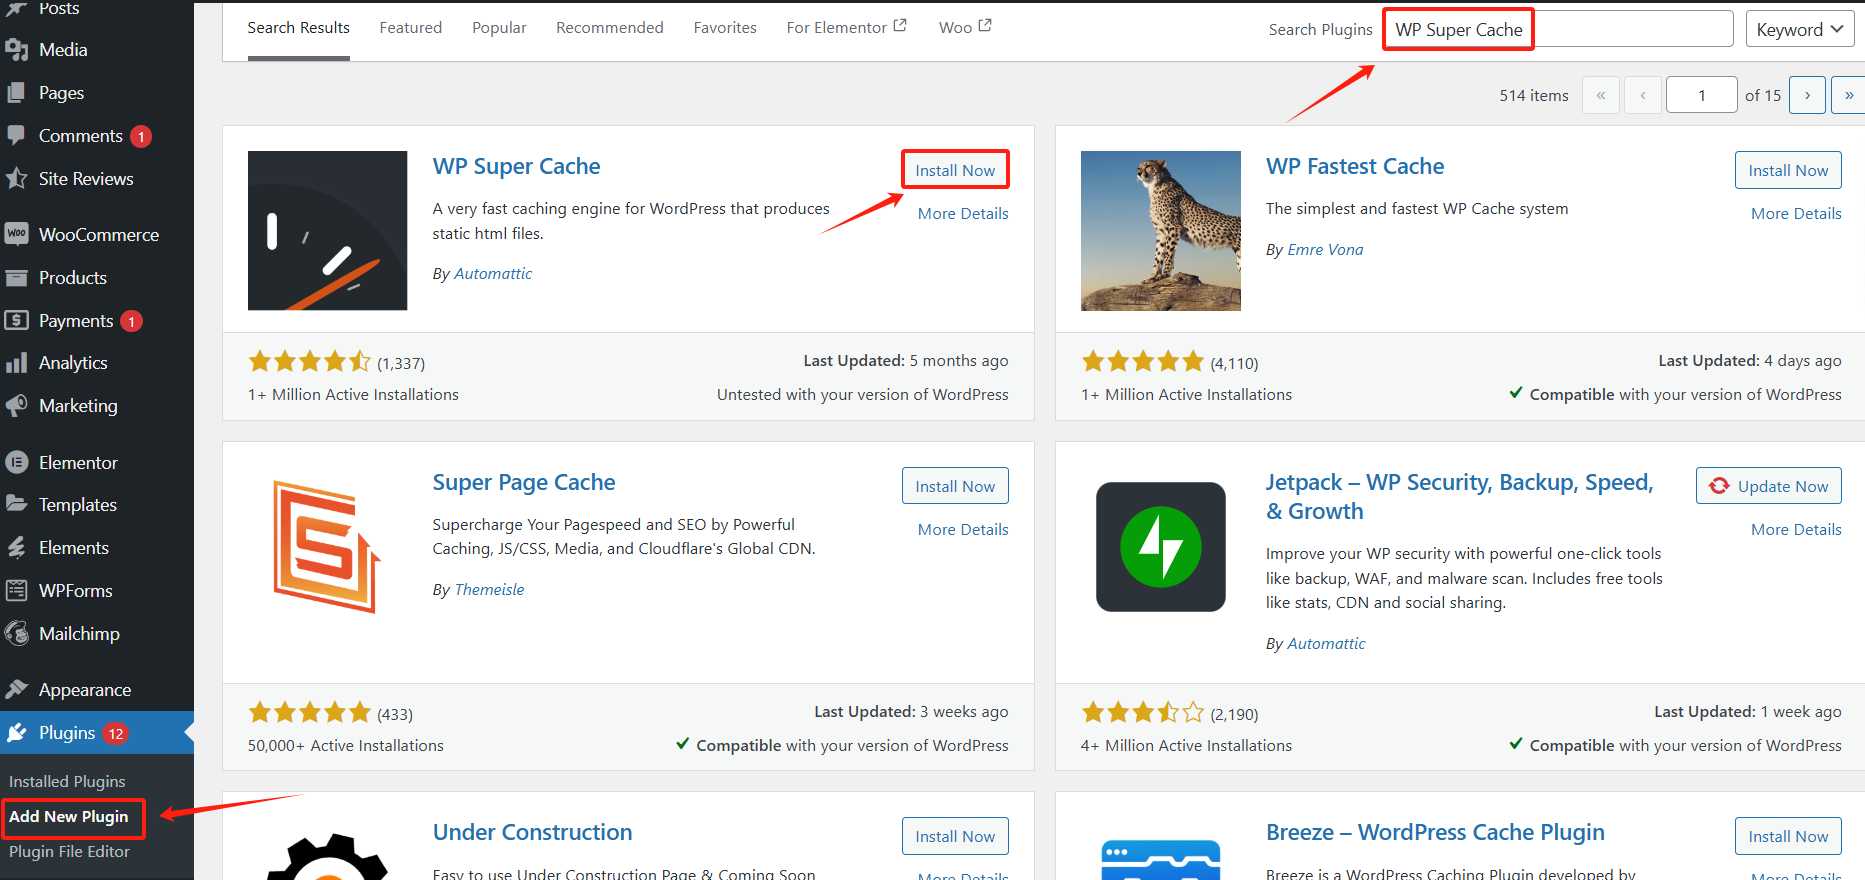
Task: Open the Keyword search type dropdown
Action: coord(1799,29)
